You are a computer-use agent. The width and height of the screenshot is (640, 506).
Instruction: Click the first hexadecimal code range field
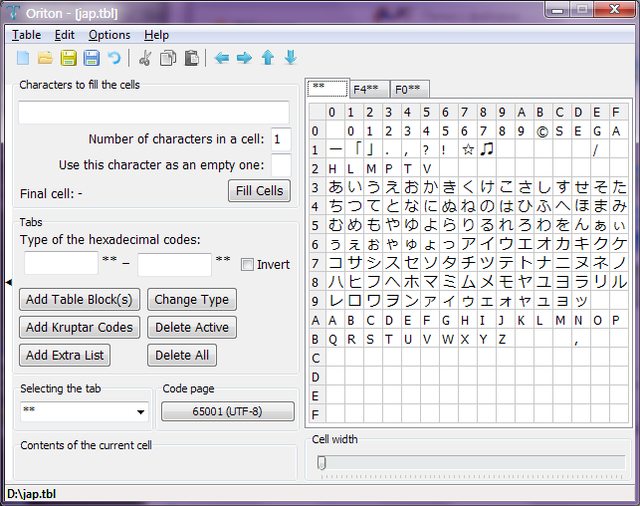[61, 264]
